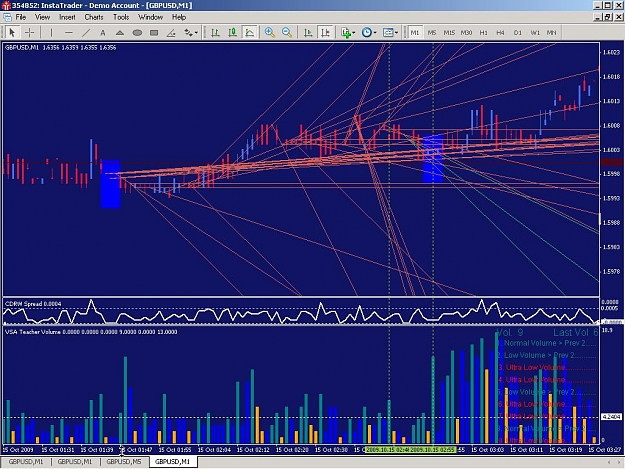Viewport: 625px width, 469px height.
Task: Click the 1.6023 price scale label
Action: tap(611, 52)
